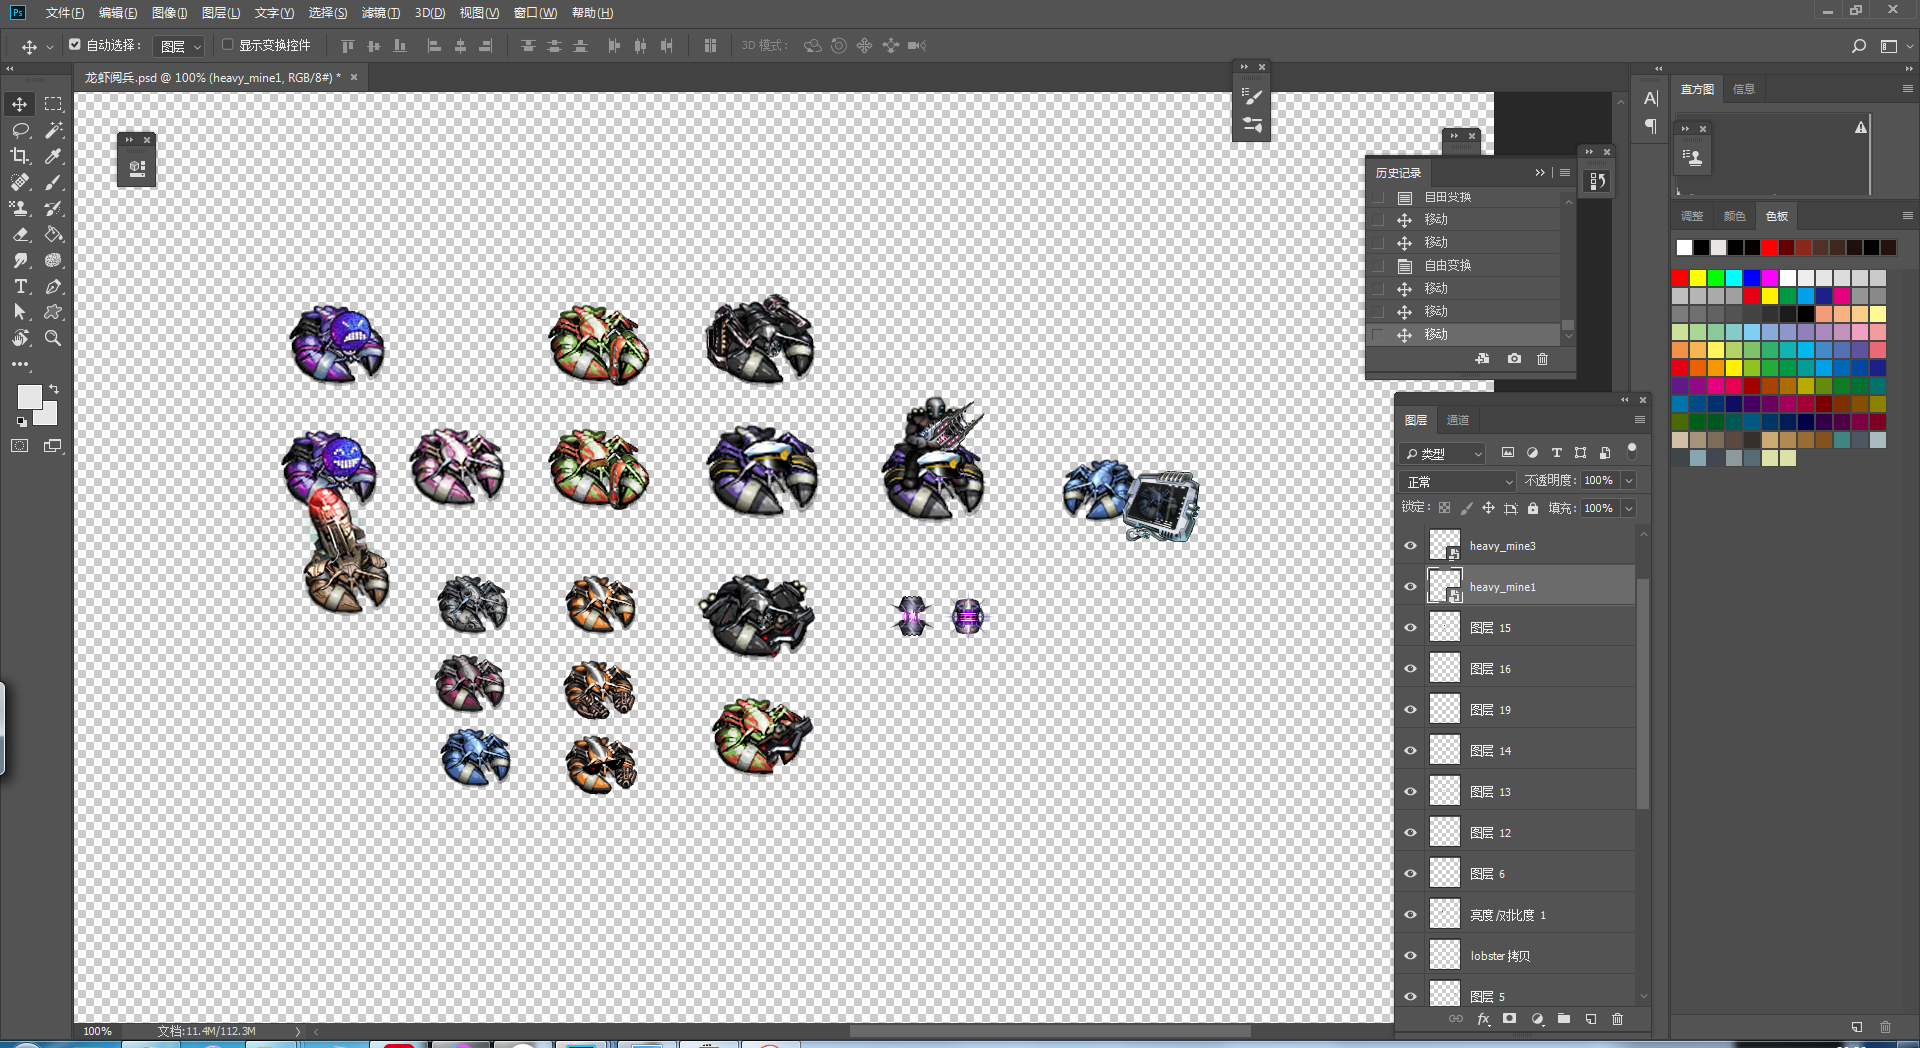Viewport: 1920px width, 1048px height.
Task: Select the Crop tool
Action: (20, 156)
